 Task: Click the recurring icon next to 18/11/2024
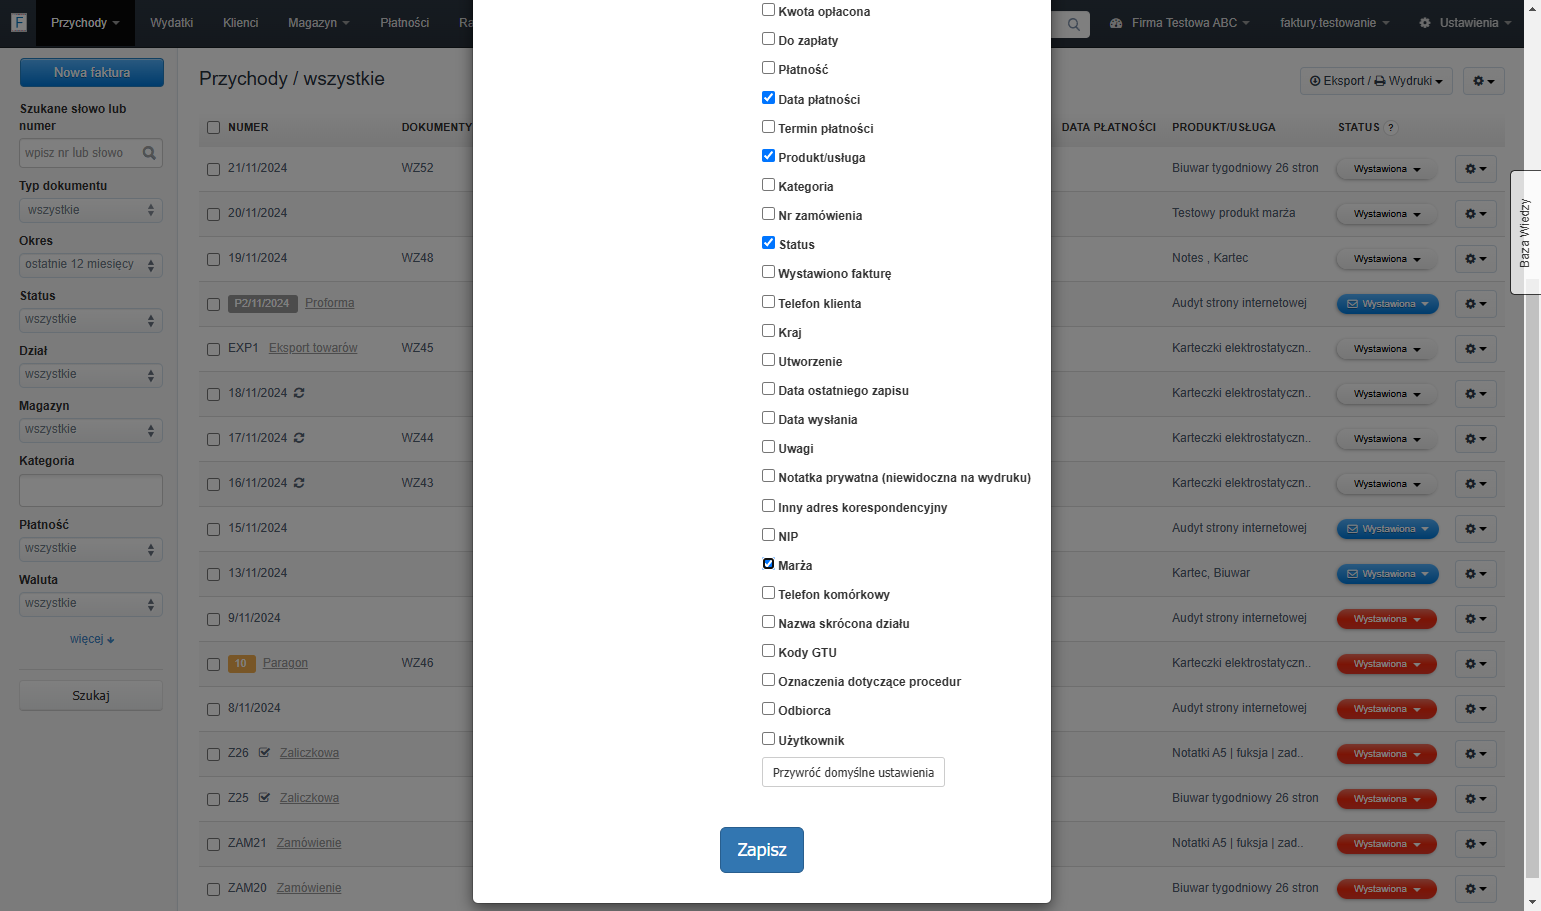299,393
